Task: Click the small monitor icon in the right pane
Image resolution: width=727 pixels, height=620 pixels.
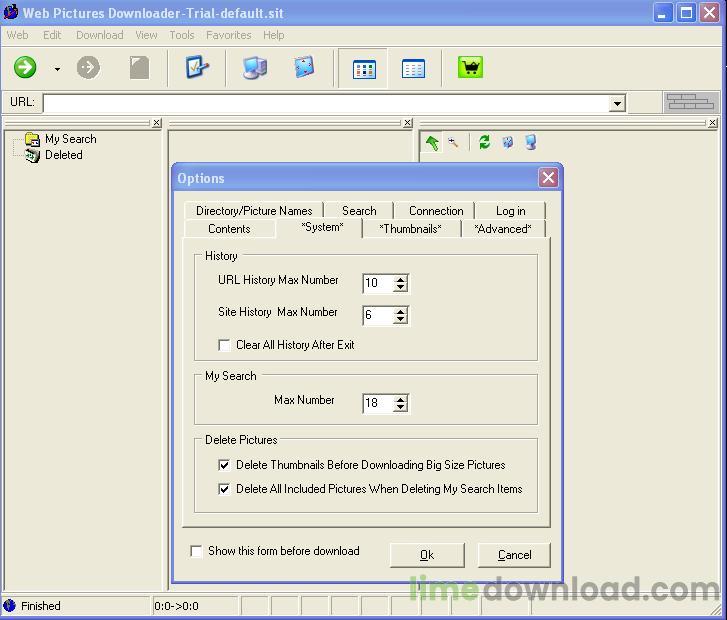Action: (531, 142)
